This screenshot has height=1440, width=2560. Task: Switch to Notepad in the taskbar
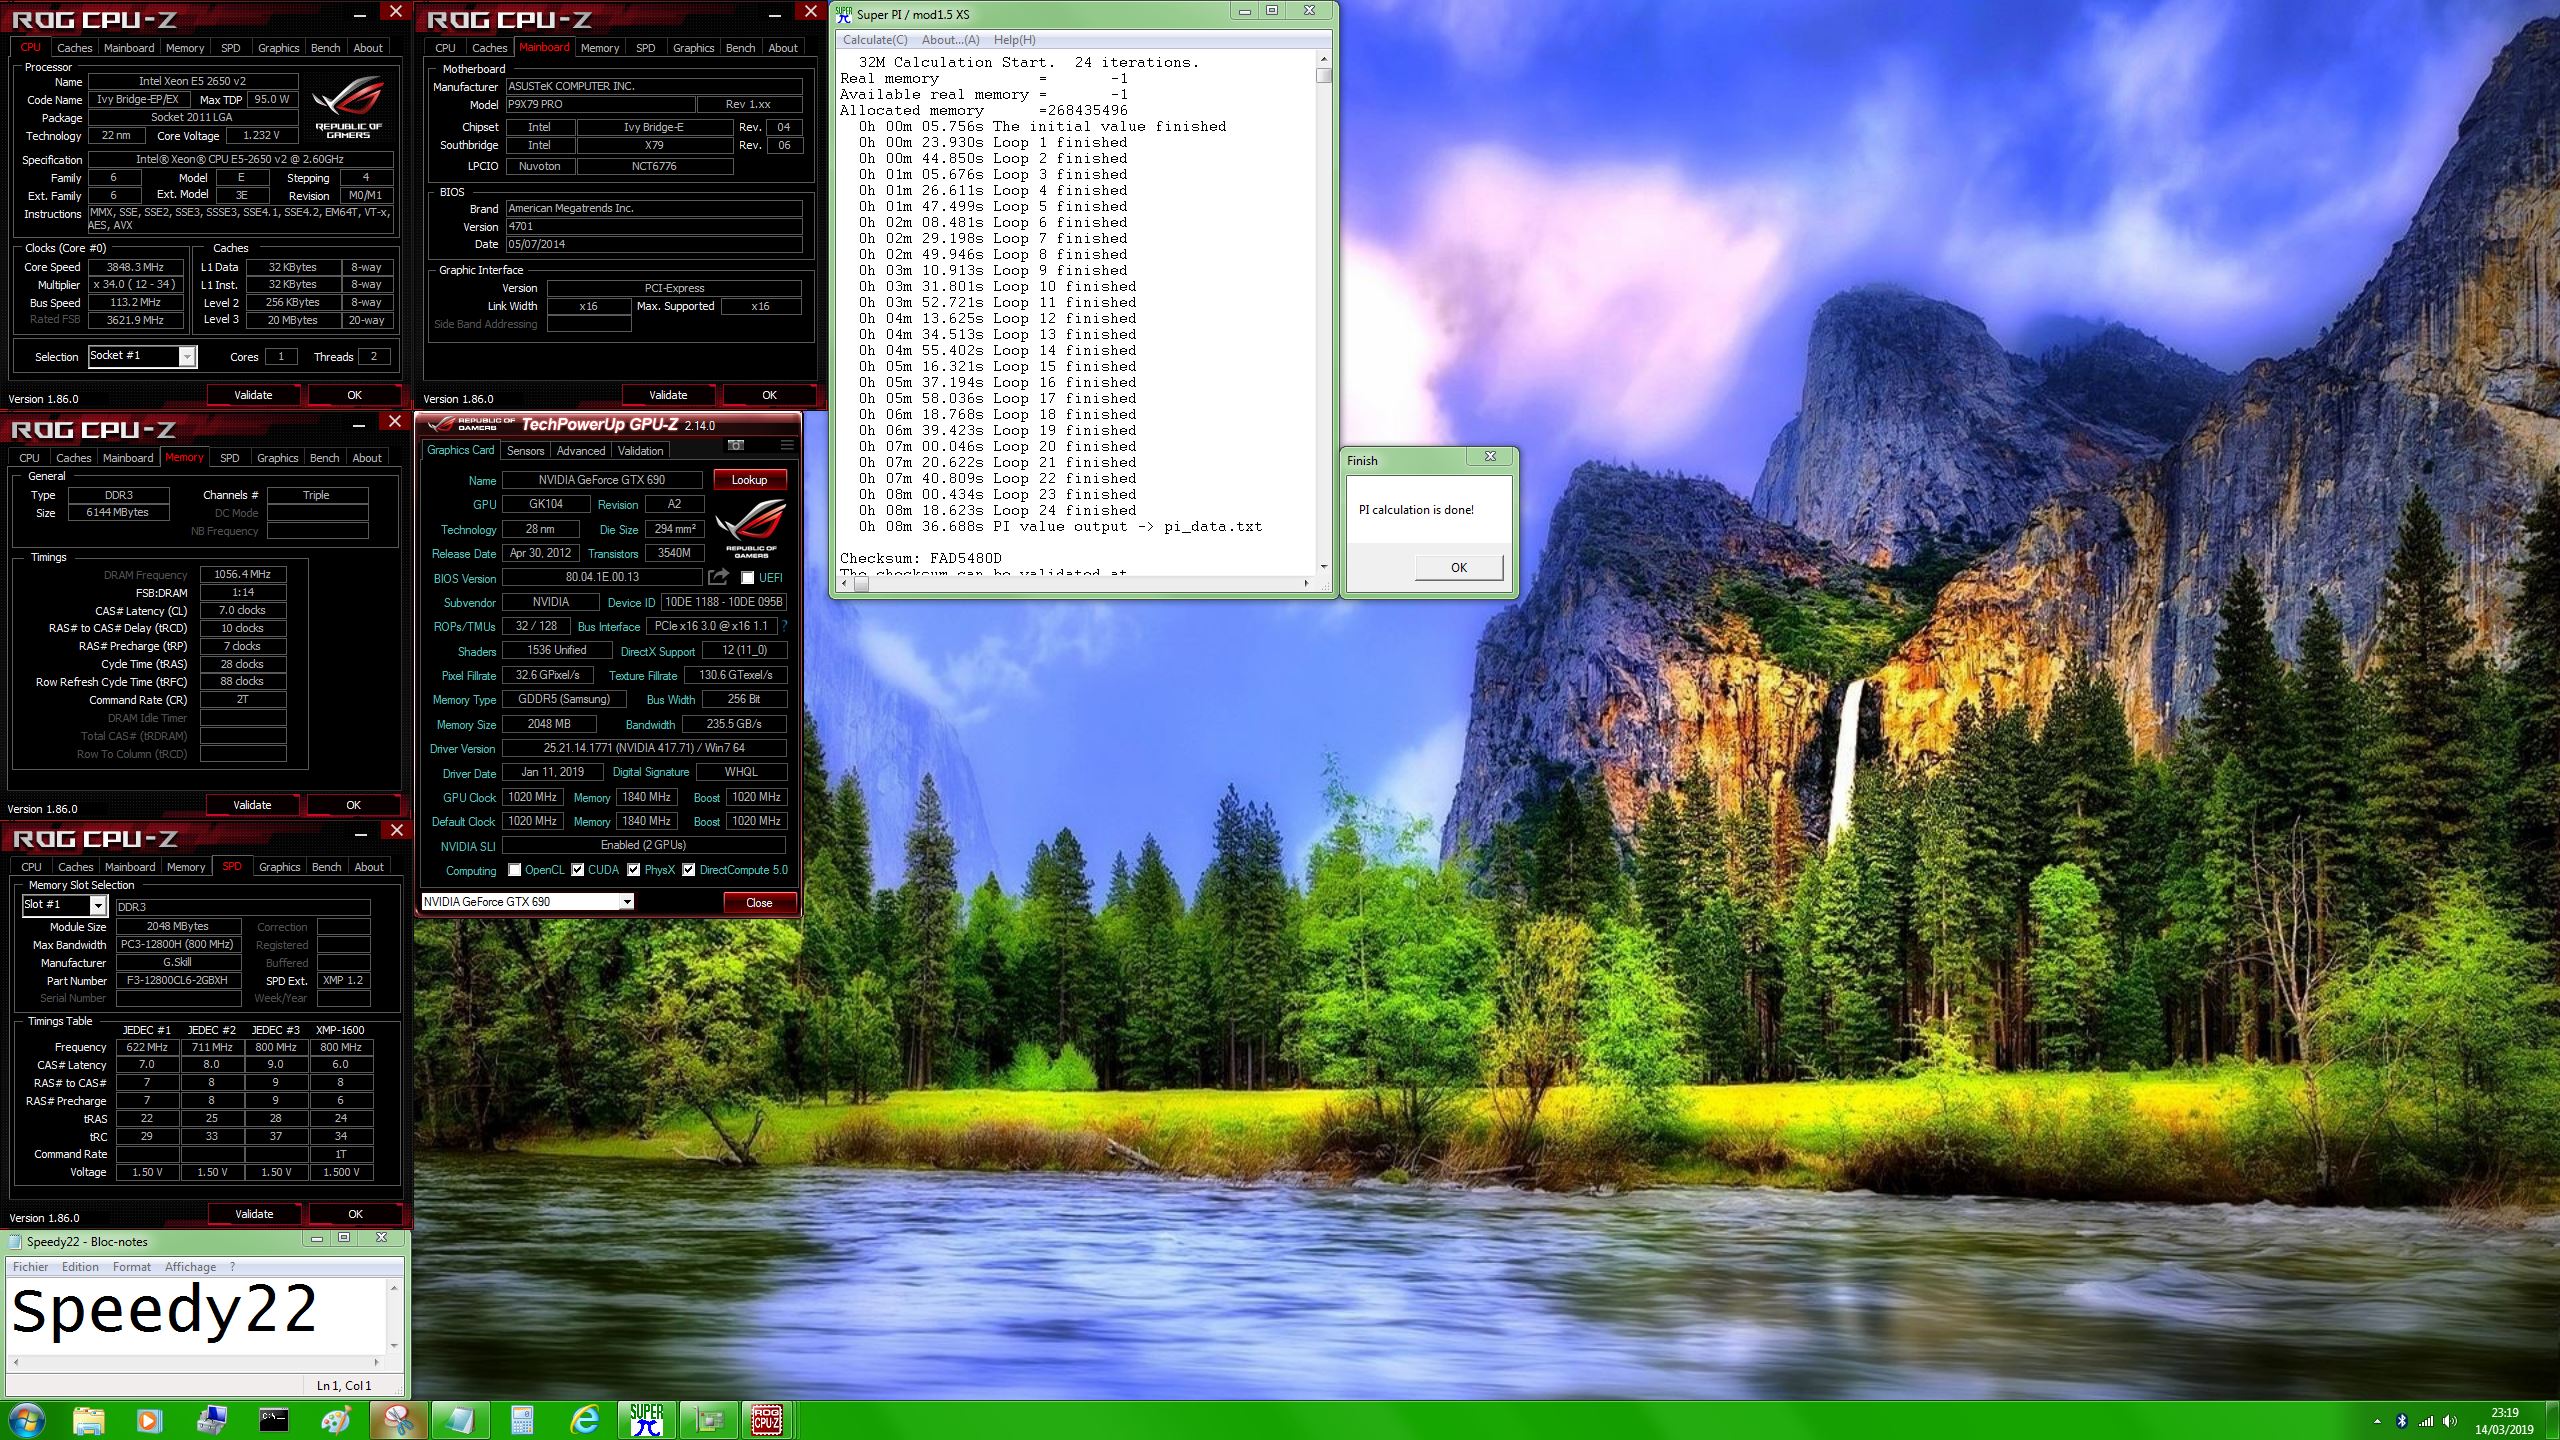coord(460,1420)
